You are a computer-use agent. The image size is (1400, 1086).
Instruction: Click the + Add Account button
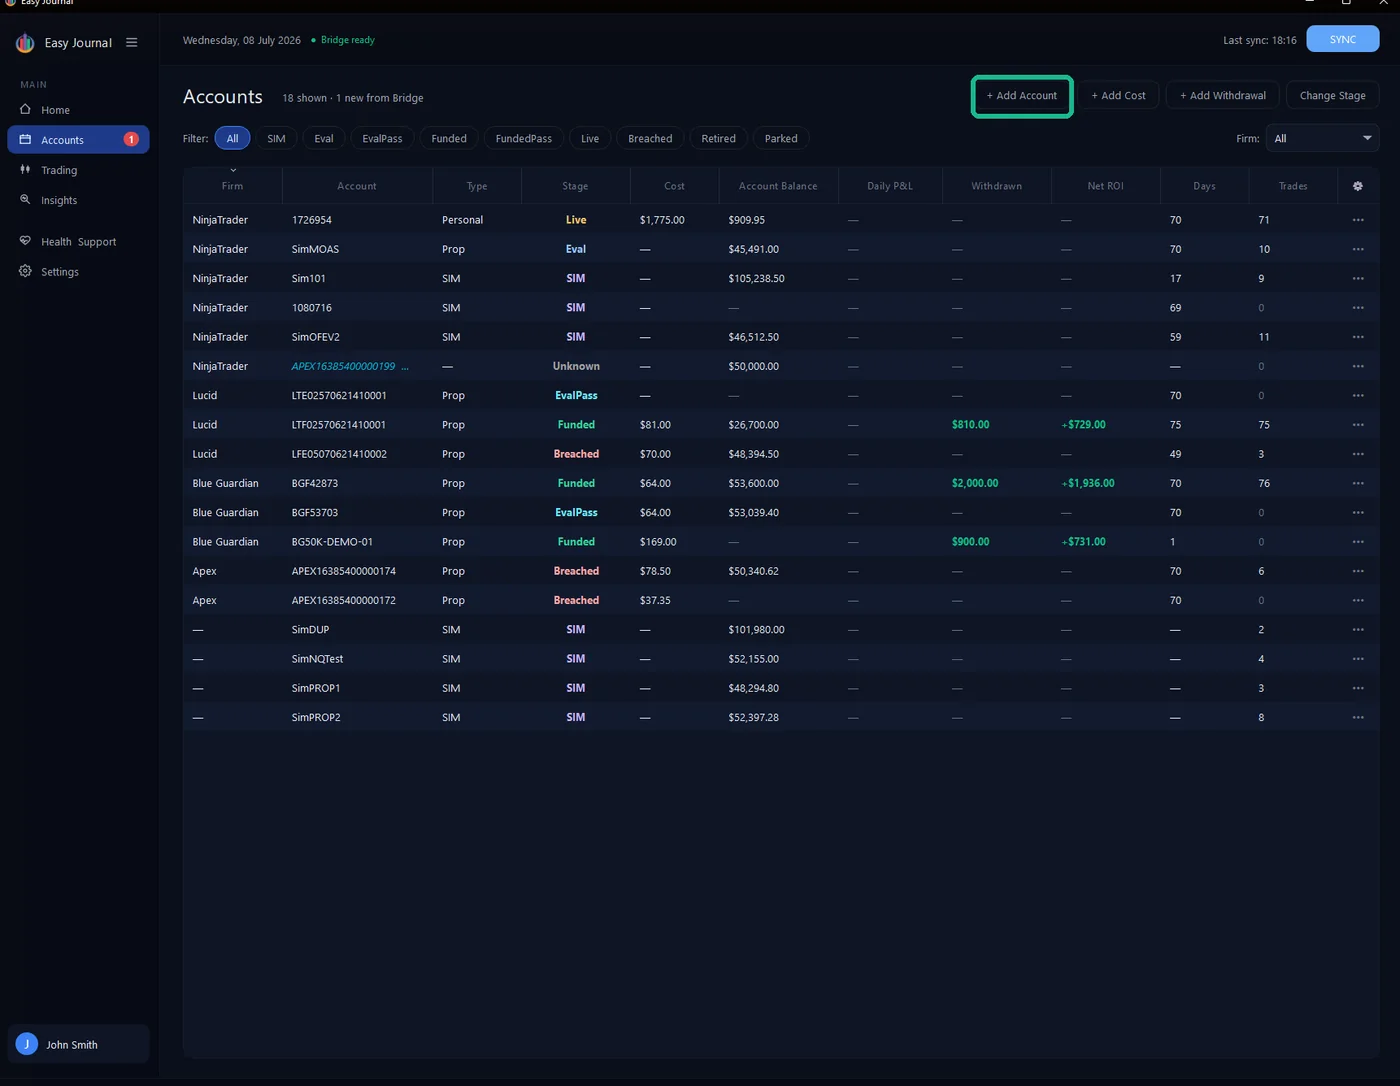(1022, 96)
